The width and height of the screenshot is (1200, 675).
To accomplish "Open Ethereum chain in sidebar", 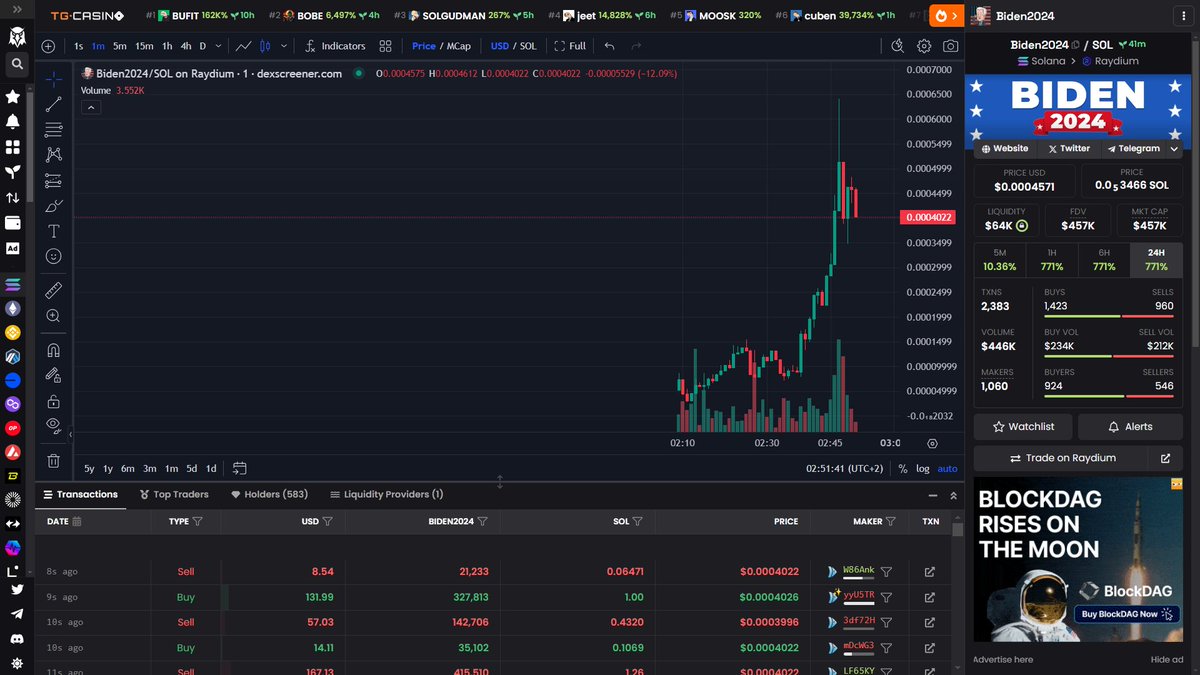I will point(13,309).
